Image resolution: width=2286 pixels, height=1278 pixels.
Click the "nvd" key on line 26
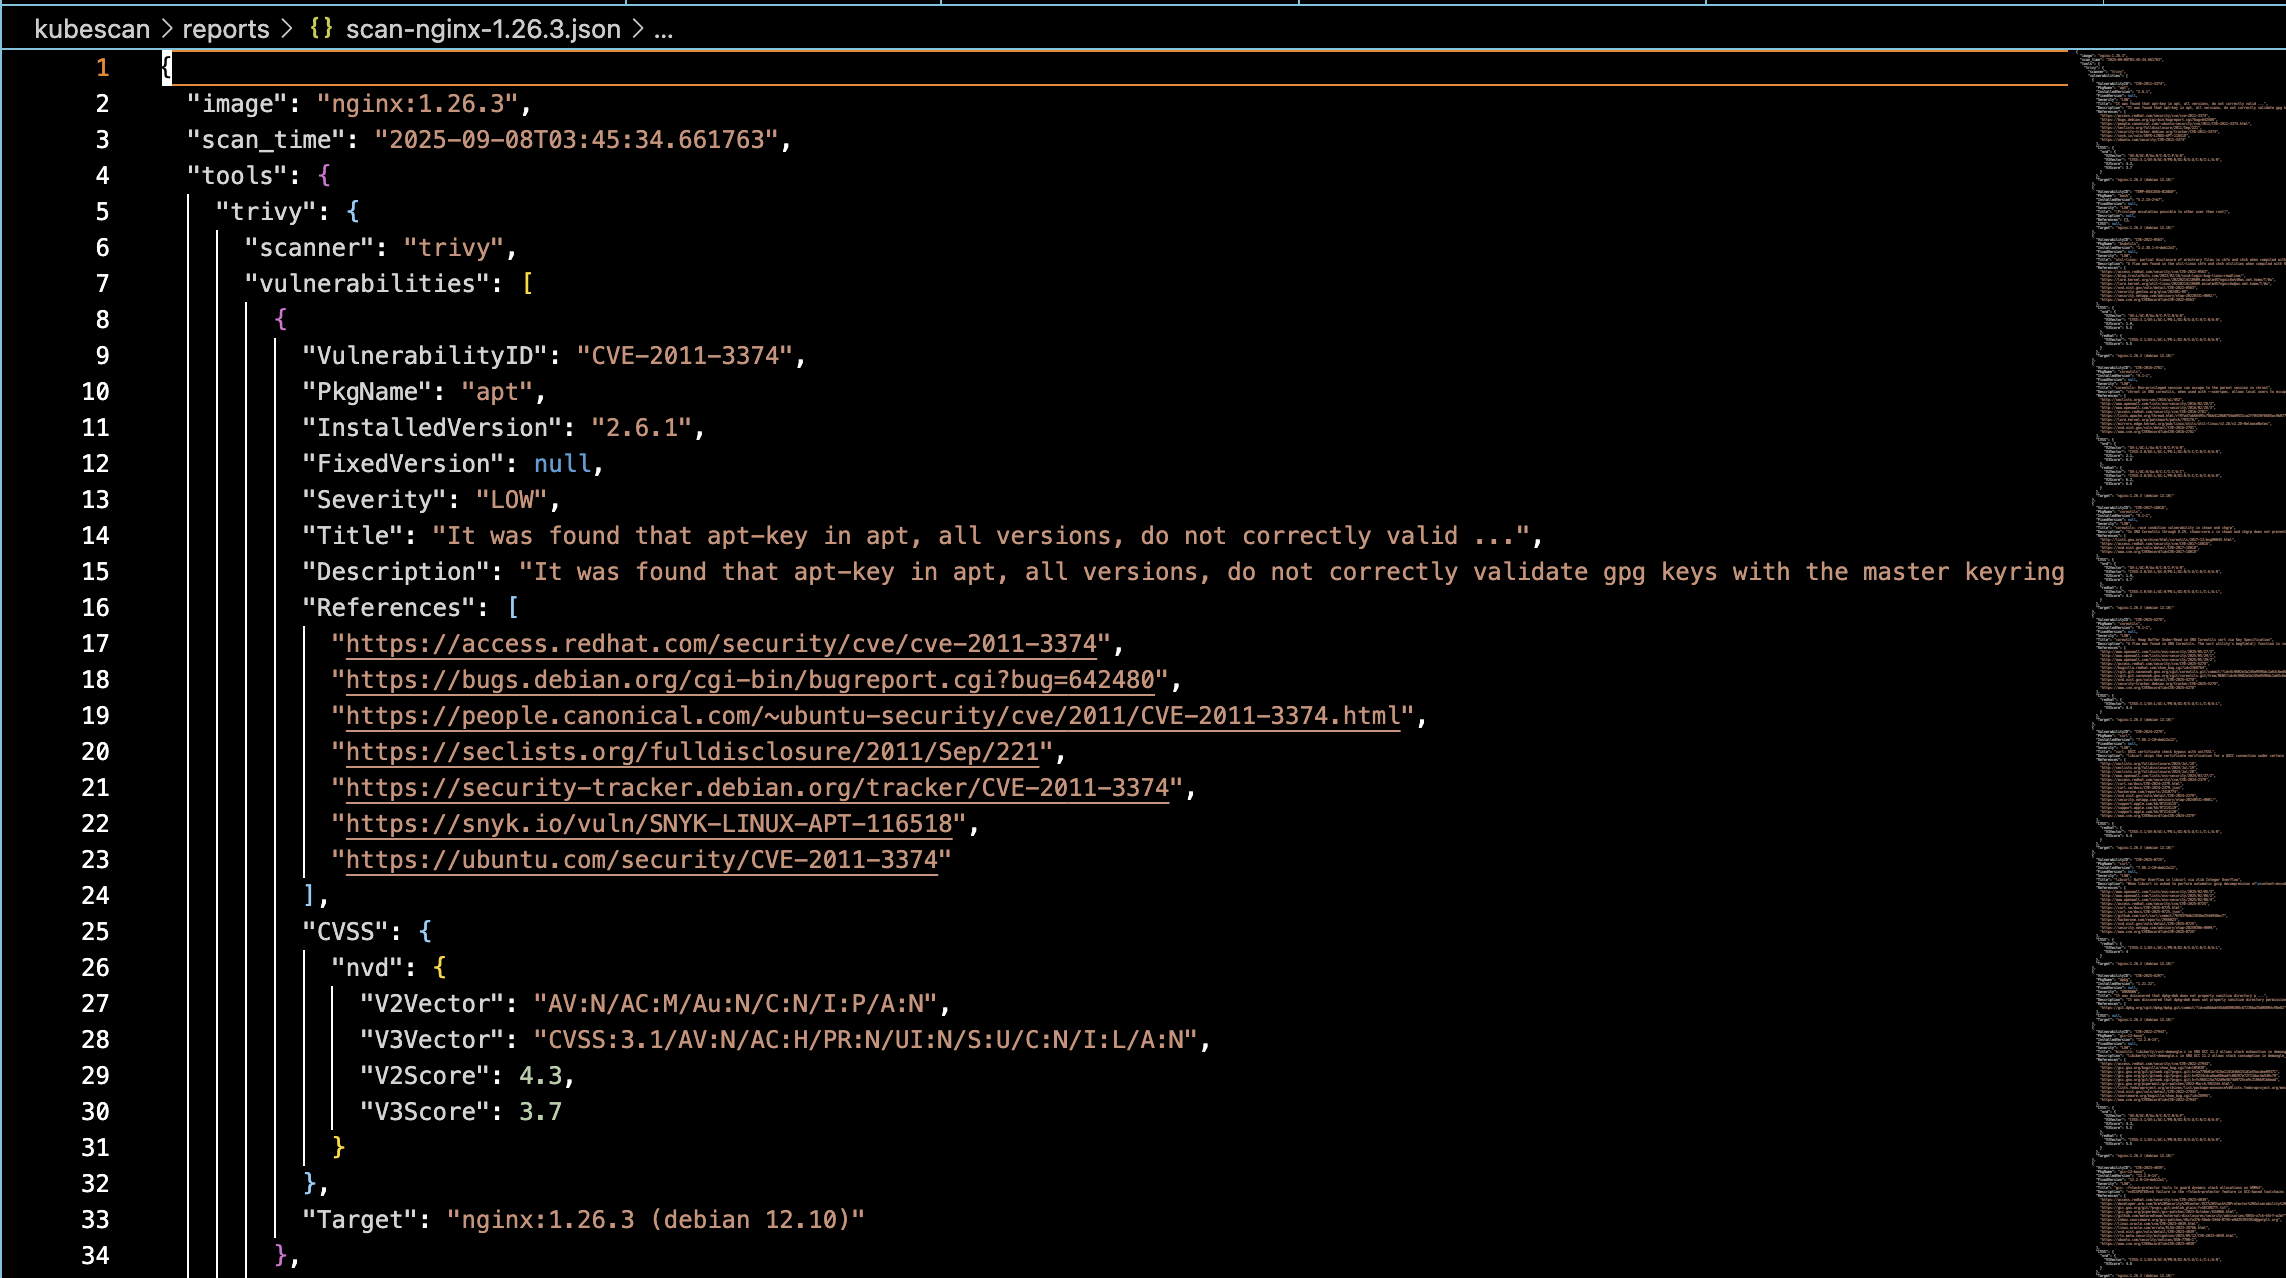367,968
